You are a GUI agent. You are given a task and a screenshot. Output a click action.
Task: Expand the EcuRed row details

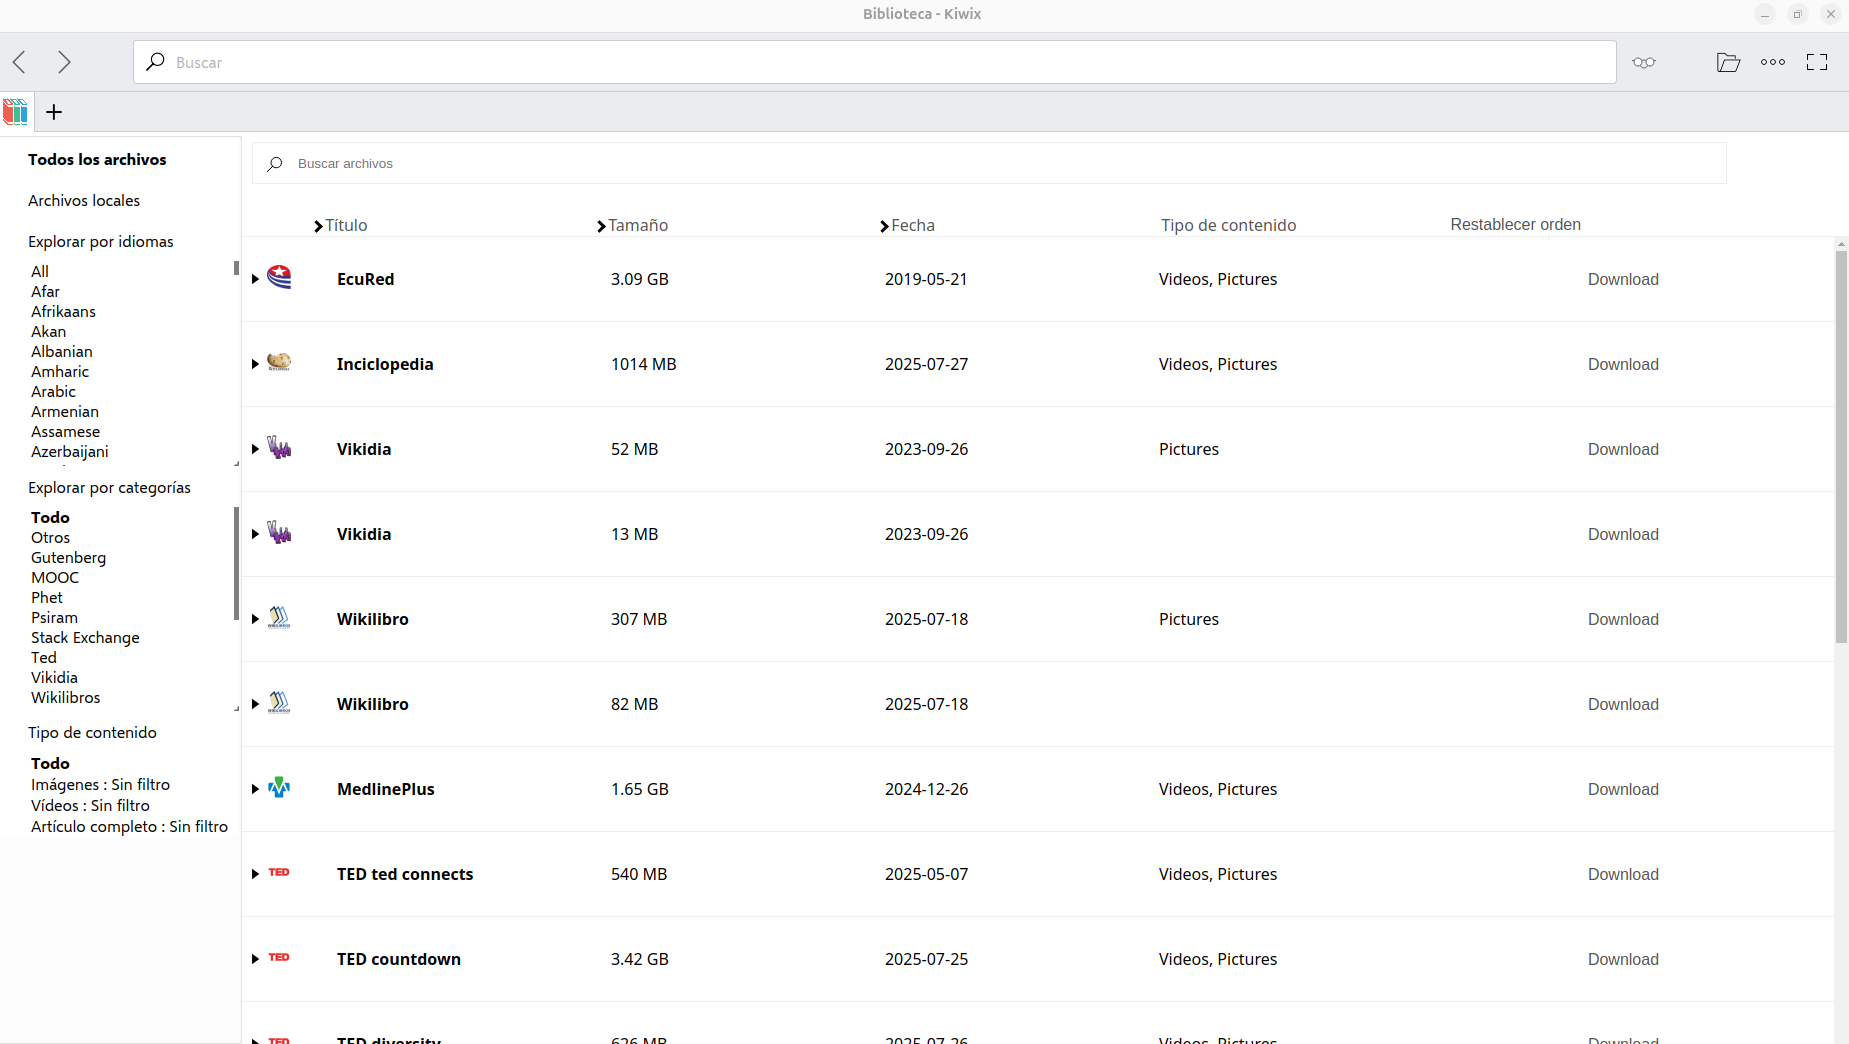[256, 279]
